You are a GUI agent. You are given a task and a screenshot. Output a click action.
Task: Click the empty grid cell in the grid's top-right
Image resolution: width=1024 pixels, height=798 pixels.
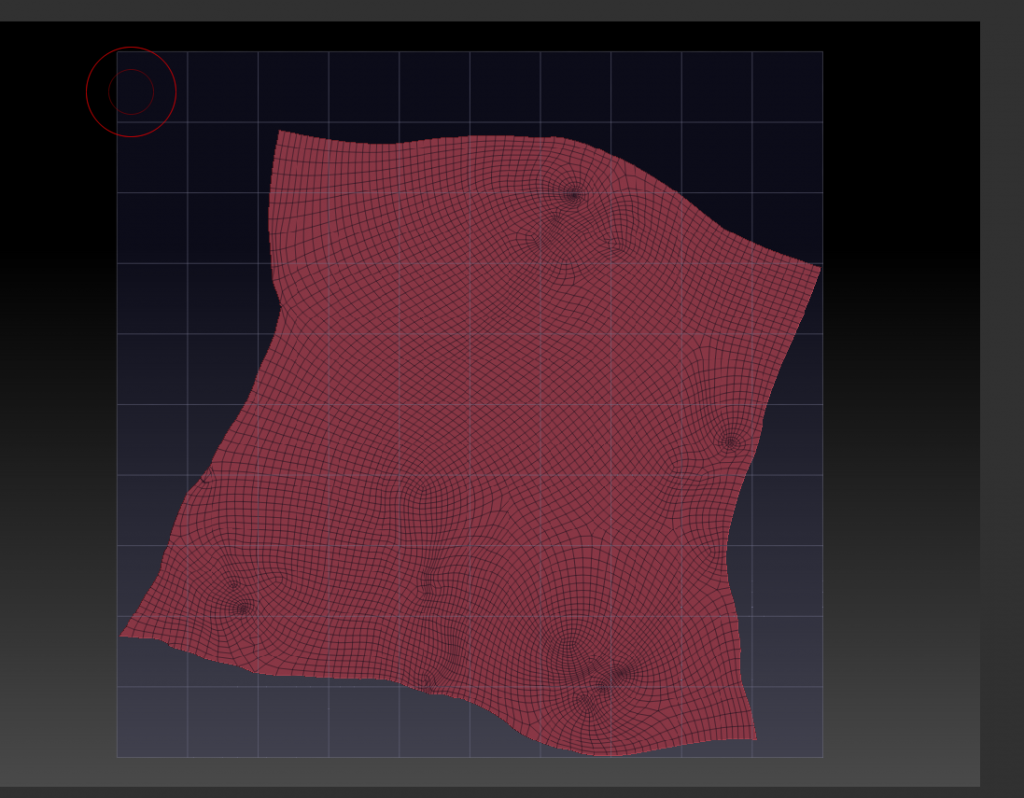point(787,87)
